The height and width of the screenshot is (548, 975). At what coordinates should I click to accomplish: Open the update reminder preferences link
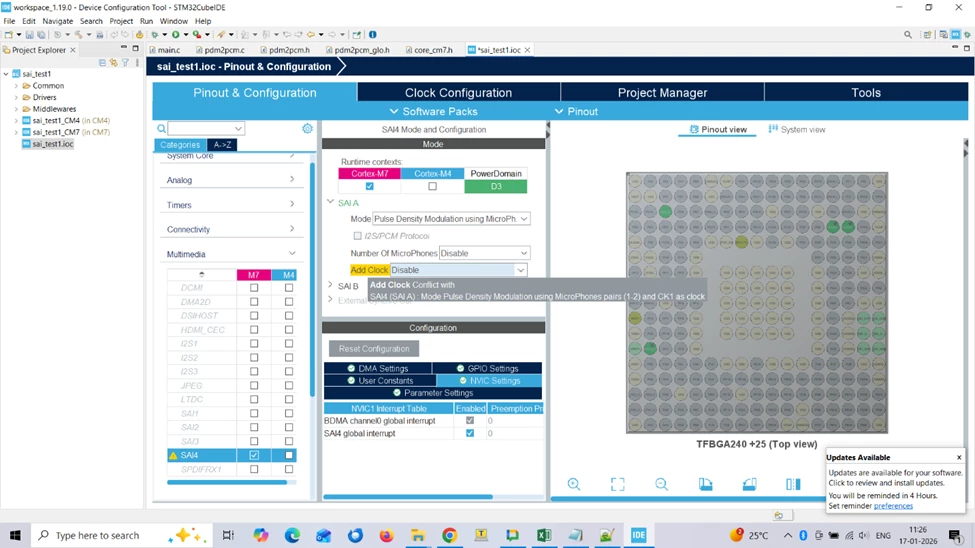[893, 506]
